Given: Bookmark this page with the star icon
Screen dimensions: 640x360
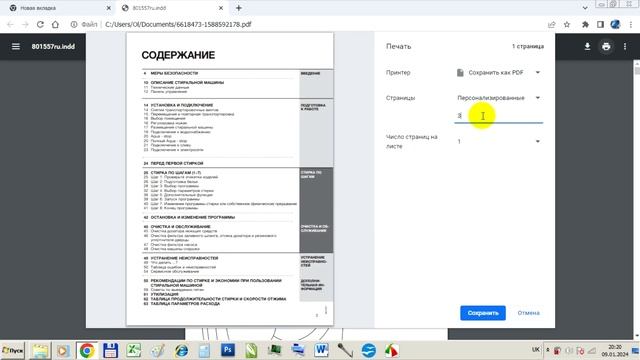Looking at the screenshot, I should (567, 24).
